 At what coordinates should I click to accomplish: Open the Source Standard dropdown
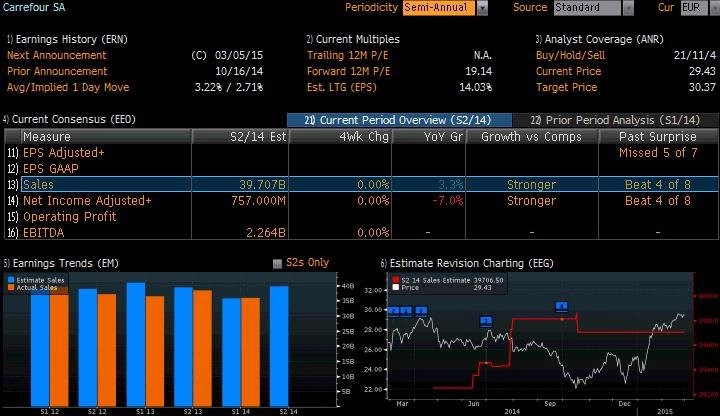(x=587, y=8)
